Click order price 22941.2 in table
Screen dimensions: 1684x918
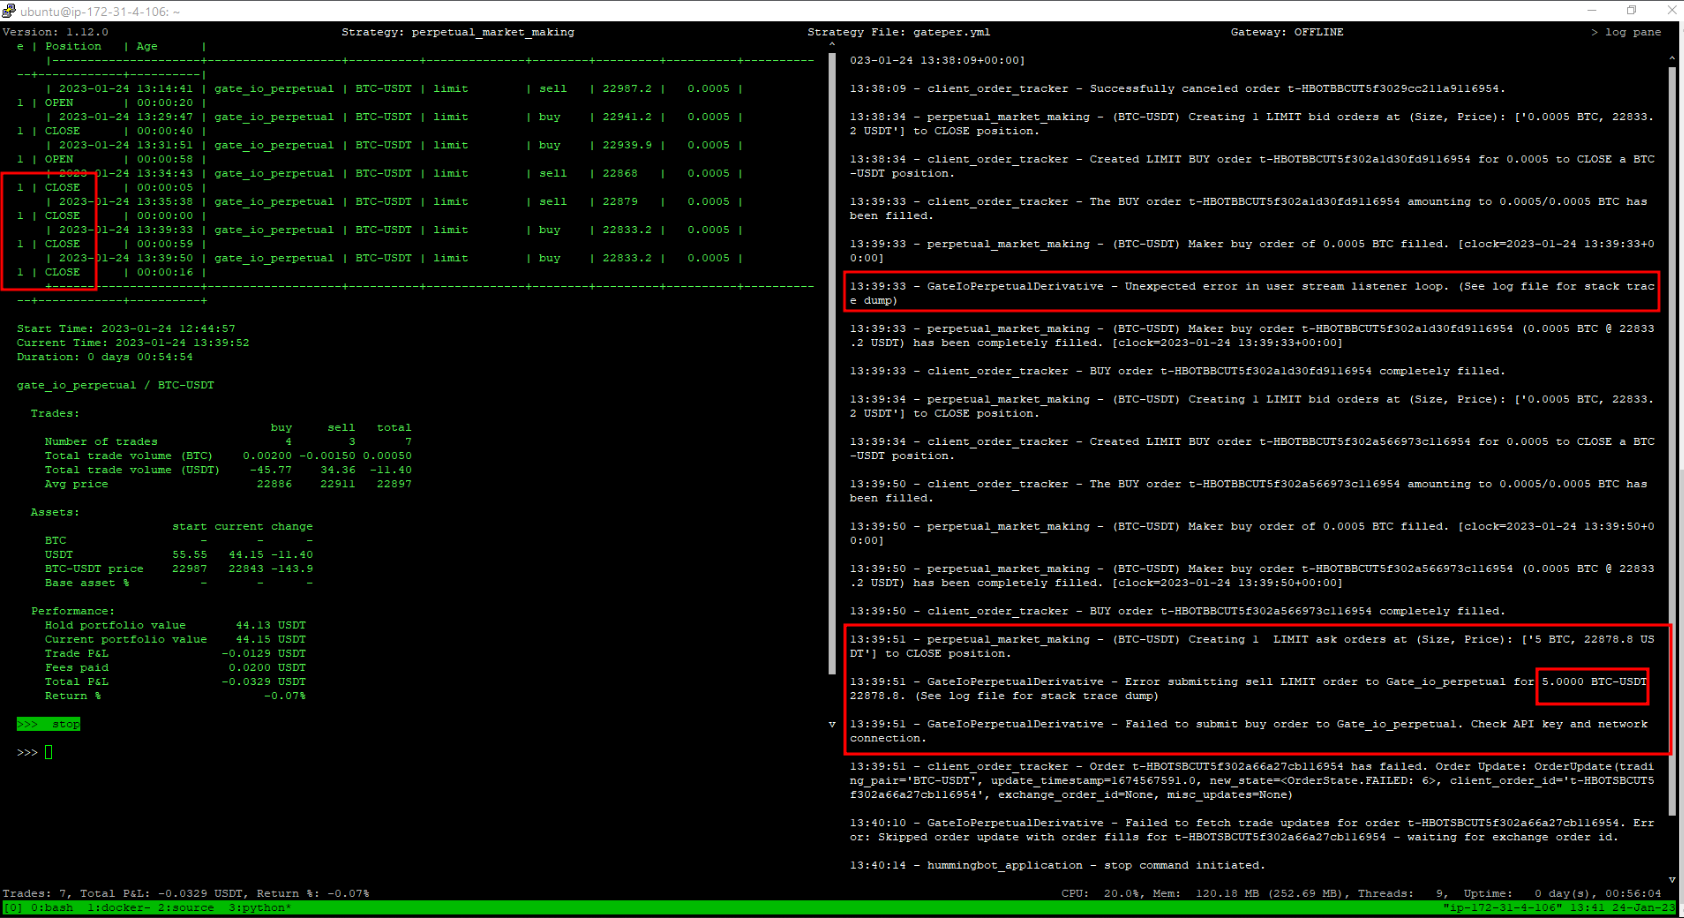point(627,116)
